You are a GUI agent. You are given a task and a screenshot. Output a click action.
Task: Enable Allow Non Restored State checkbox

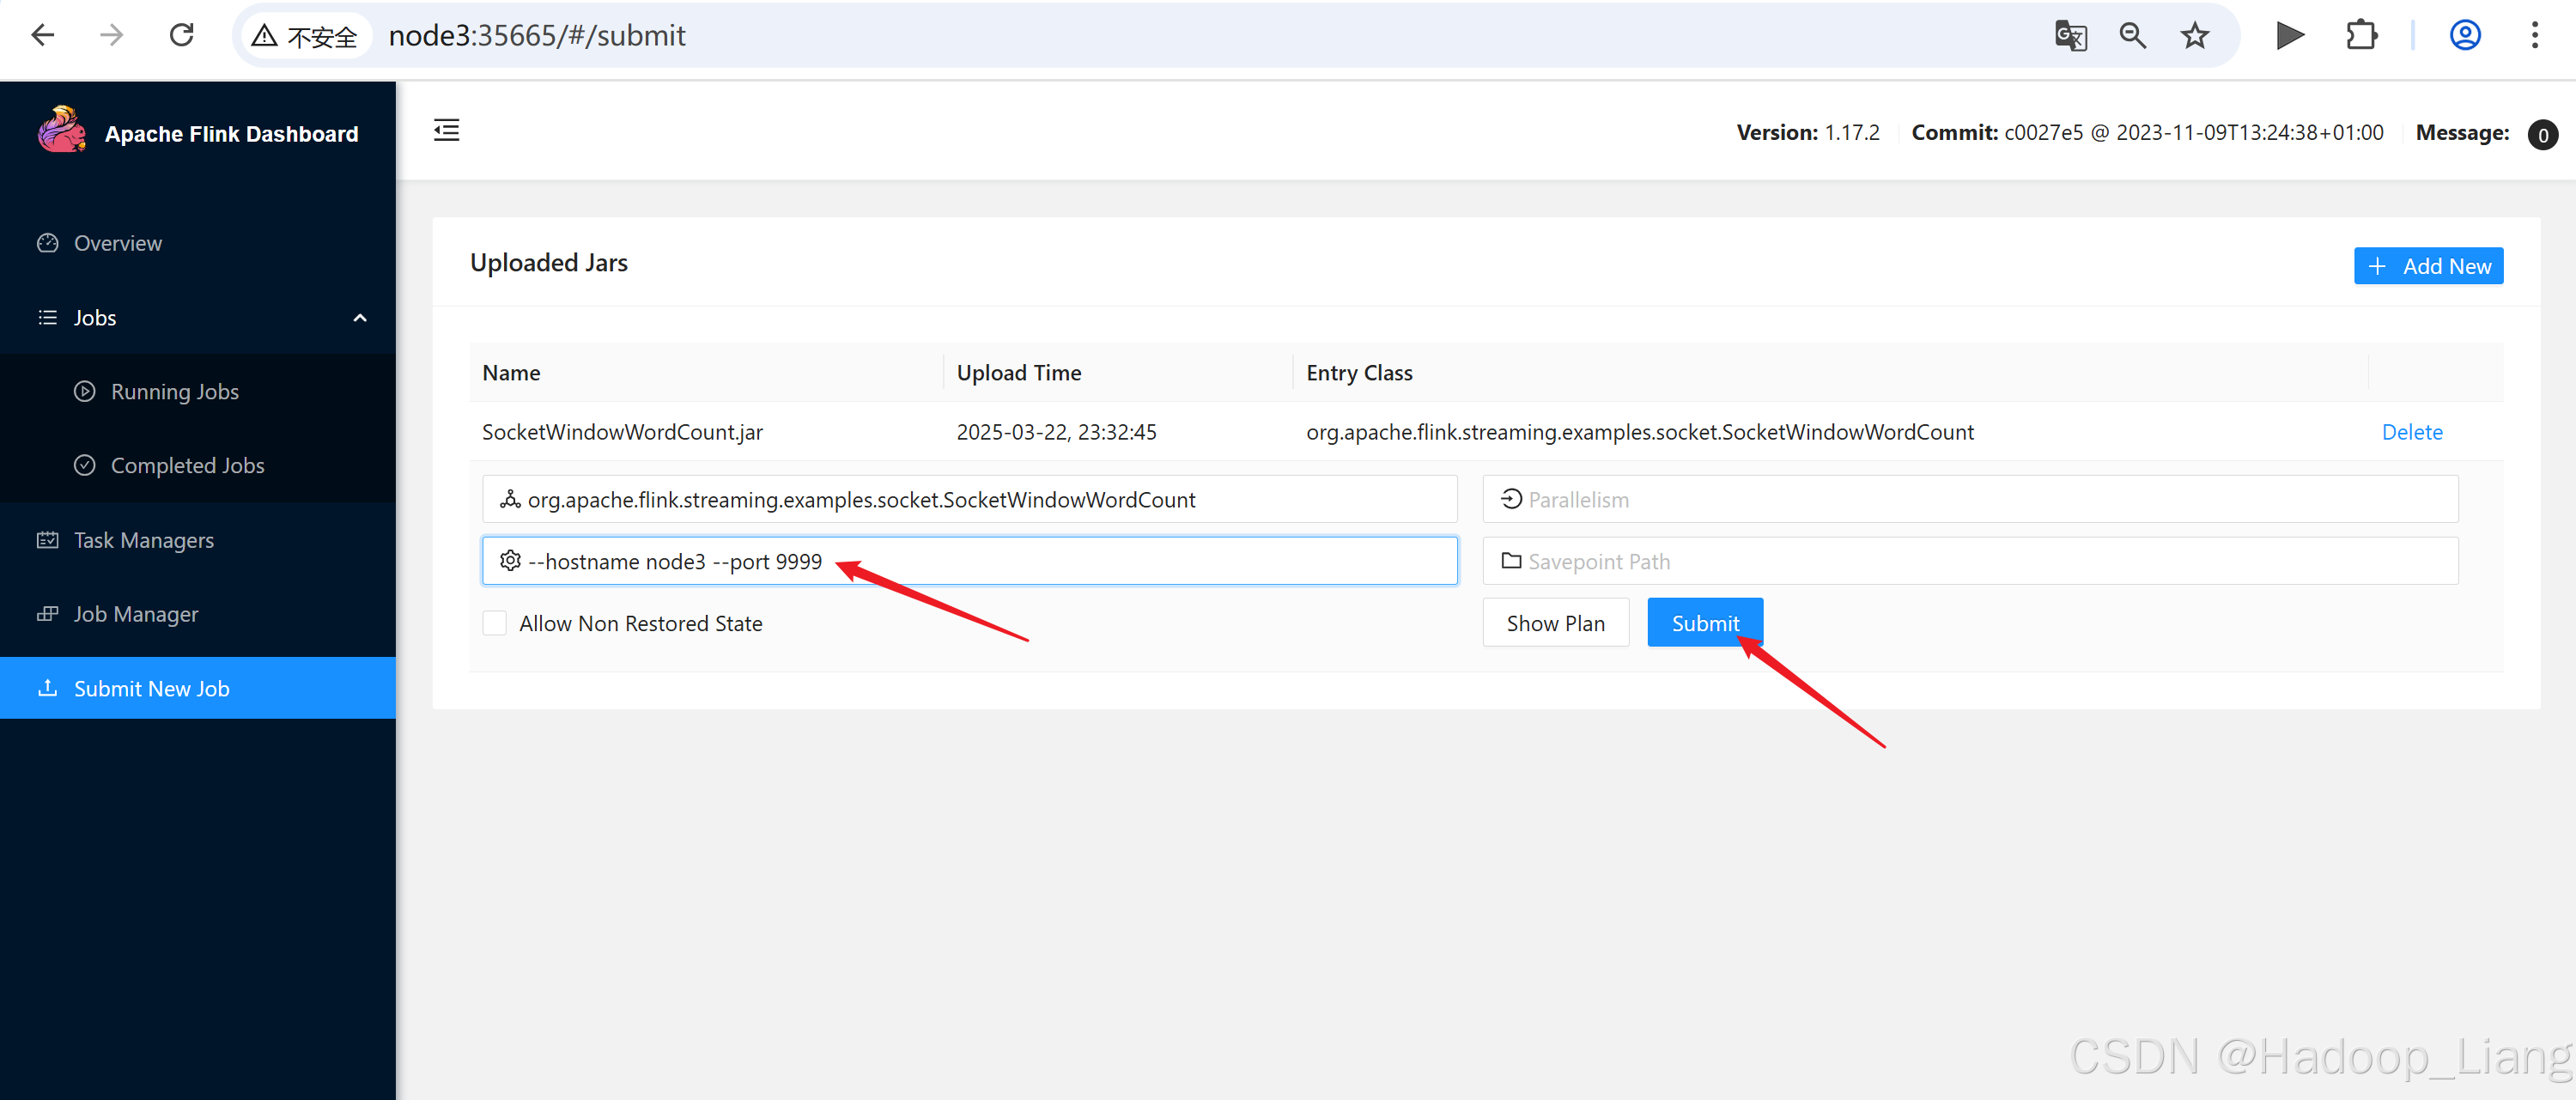tap(495, 623)
